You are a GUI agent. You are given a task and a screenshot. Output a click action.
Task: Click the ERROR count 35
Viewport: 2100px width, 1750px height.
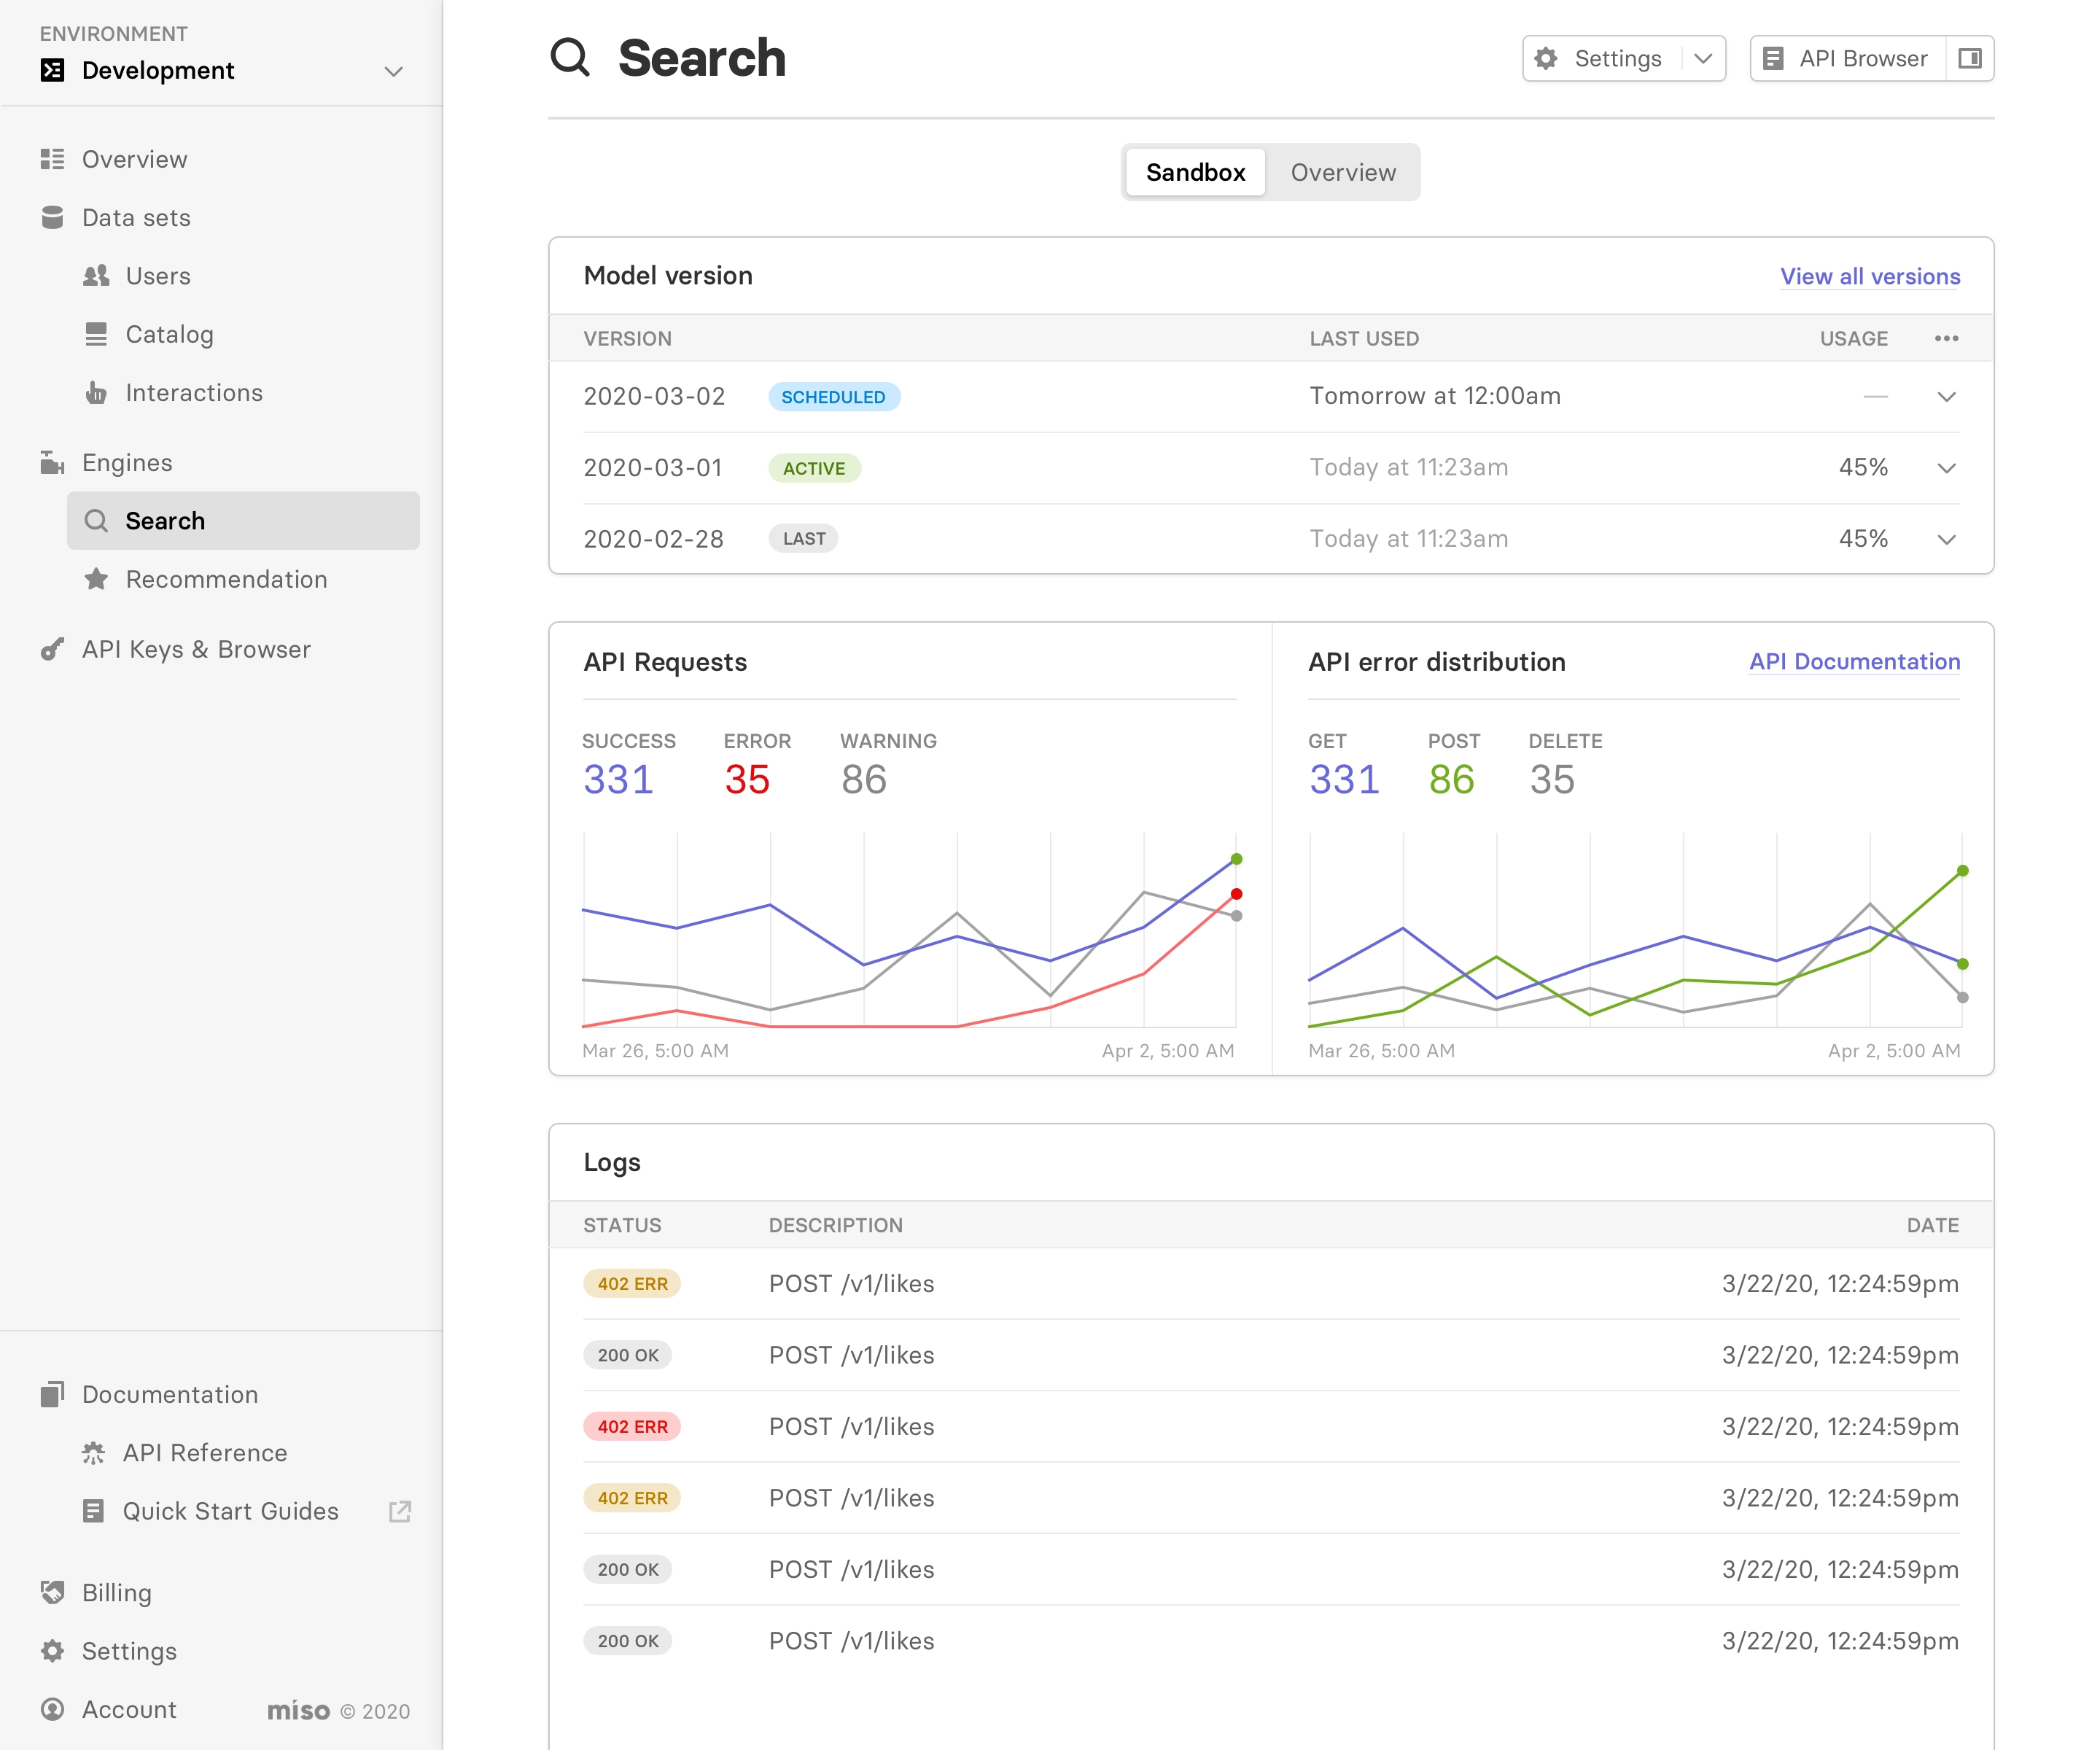click(747, 779)
